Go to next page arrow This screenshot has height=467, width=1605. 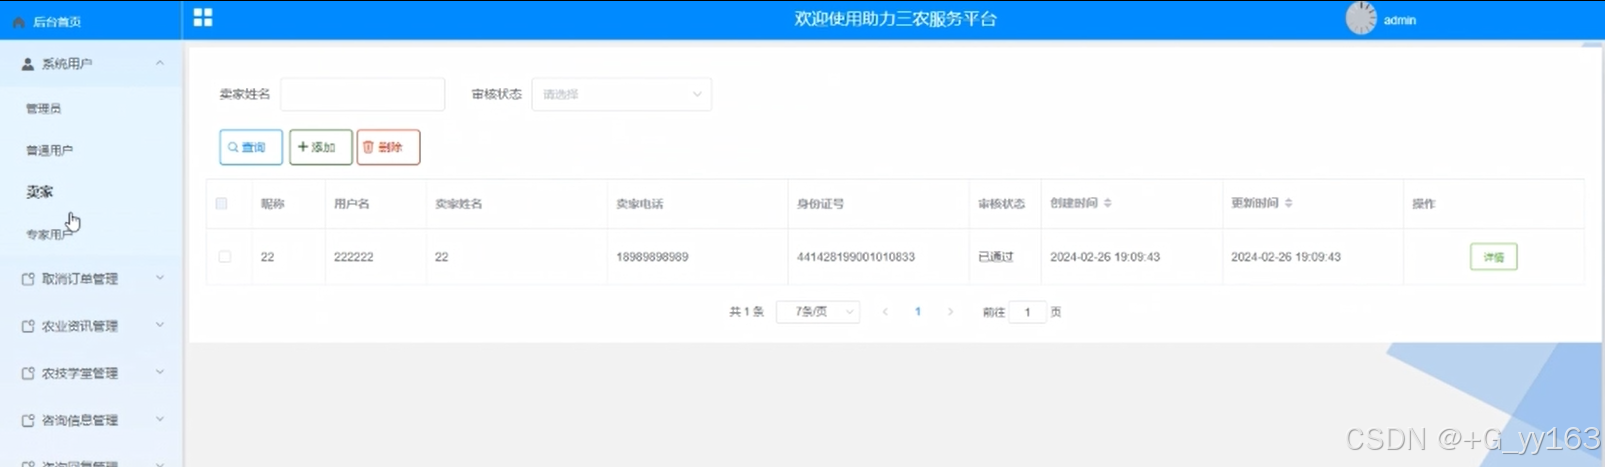(x=950, y=312)
